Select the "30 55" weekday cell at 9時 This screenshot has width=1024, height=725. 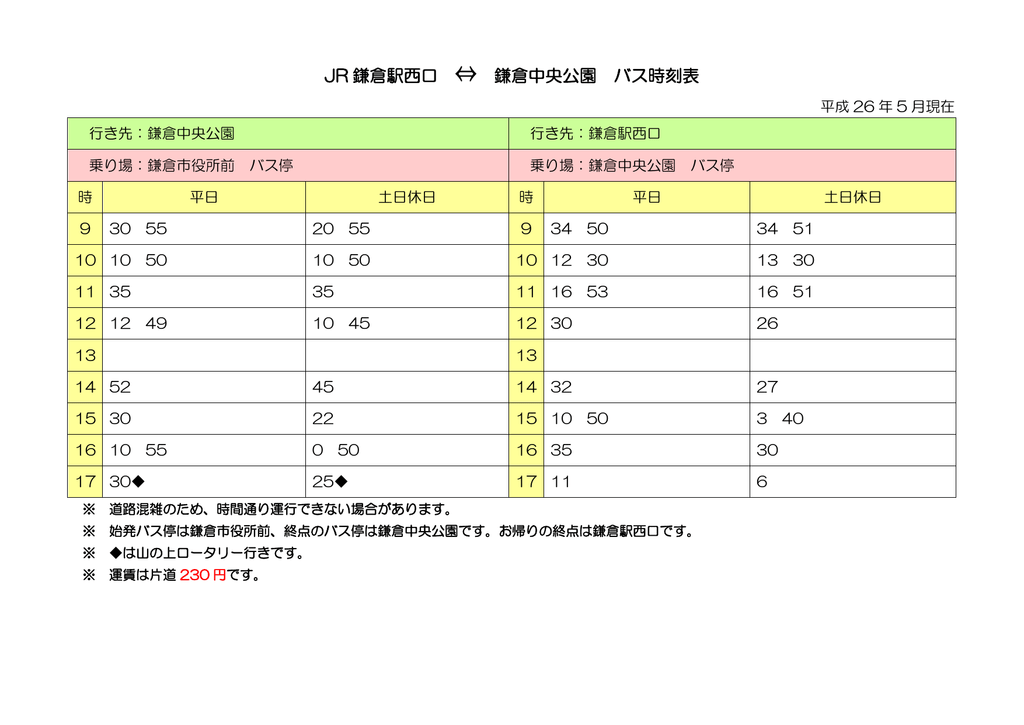coord(204,229)
